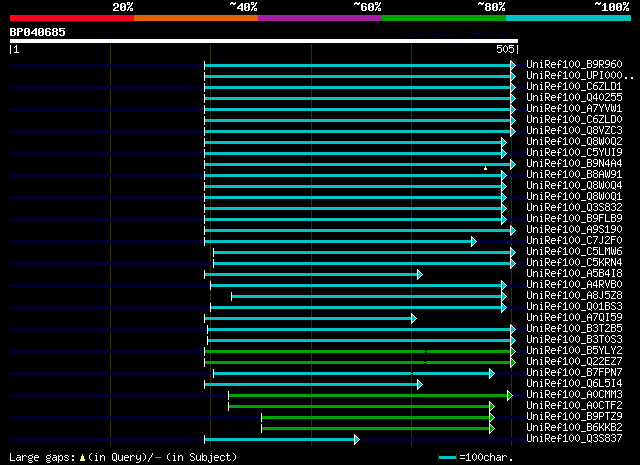Select the UniRef100_B5YLY2 hit name

(x=574, y=350)
